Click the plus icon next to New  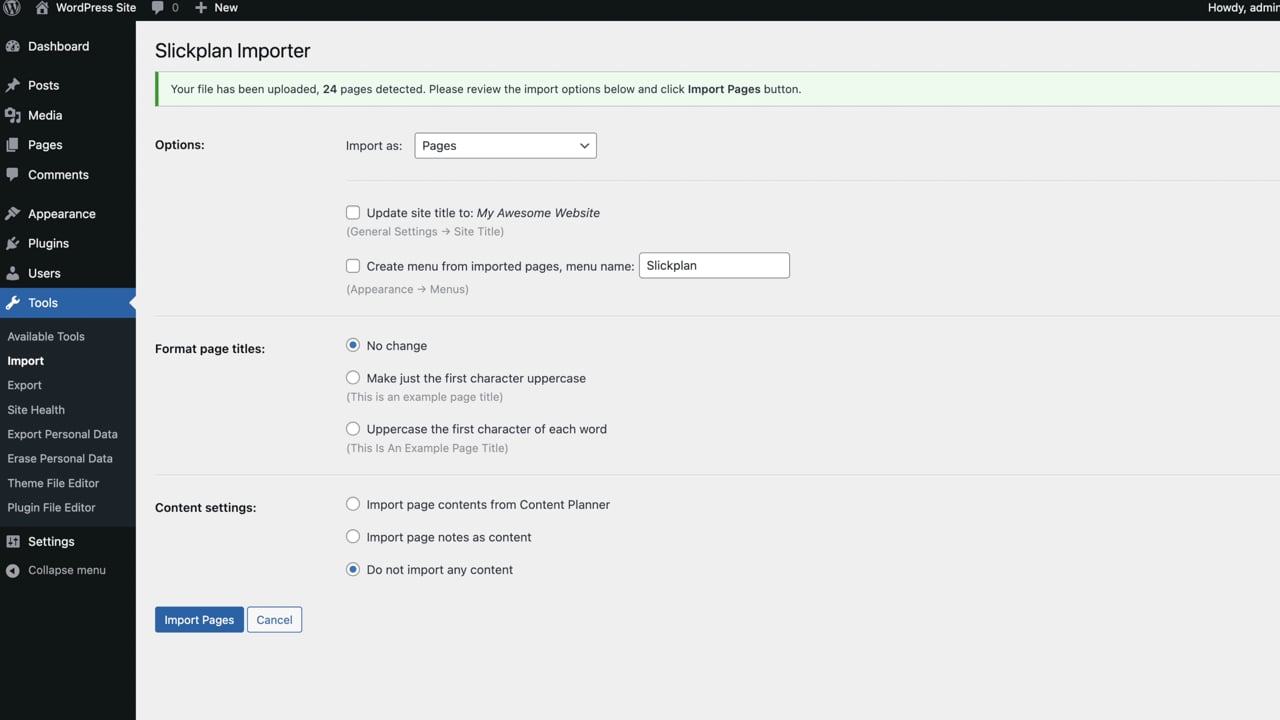click(201, 7)
